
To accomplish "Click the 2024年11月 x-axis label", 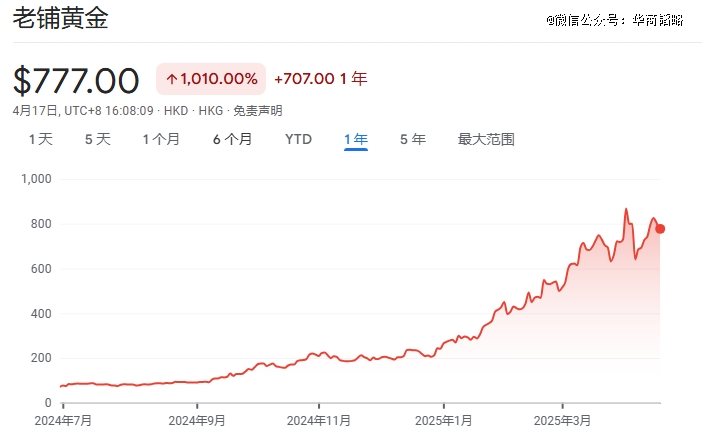I will 319,421.
